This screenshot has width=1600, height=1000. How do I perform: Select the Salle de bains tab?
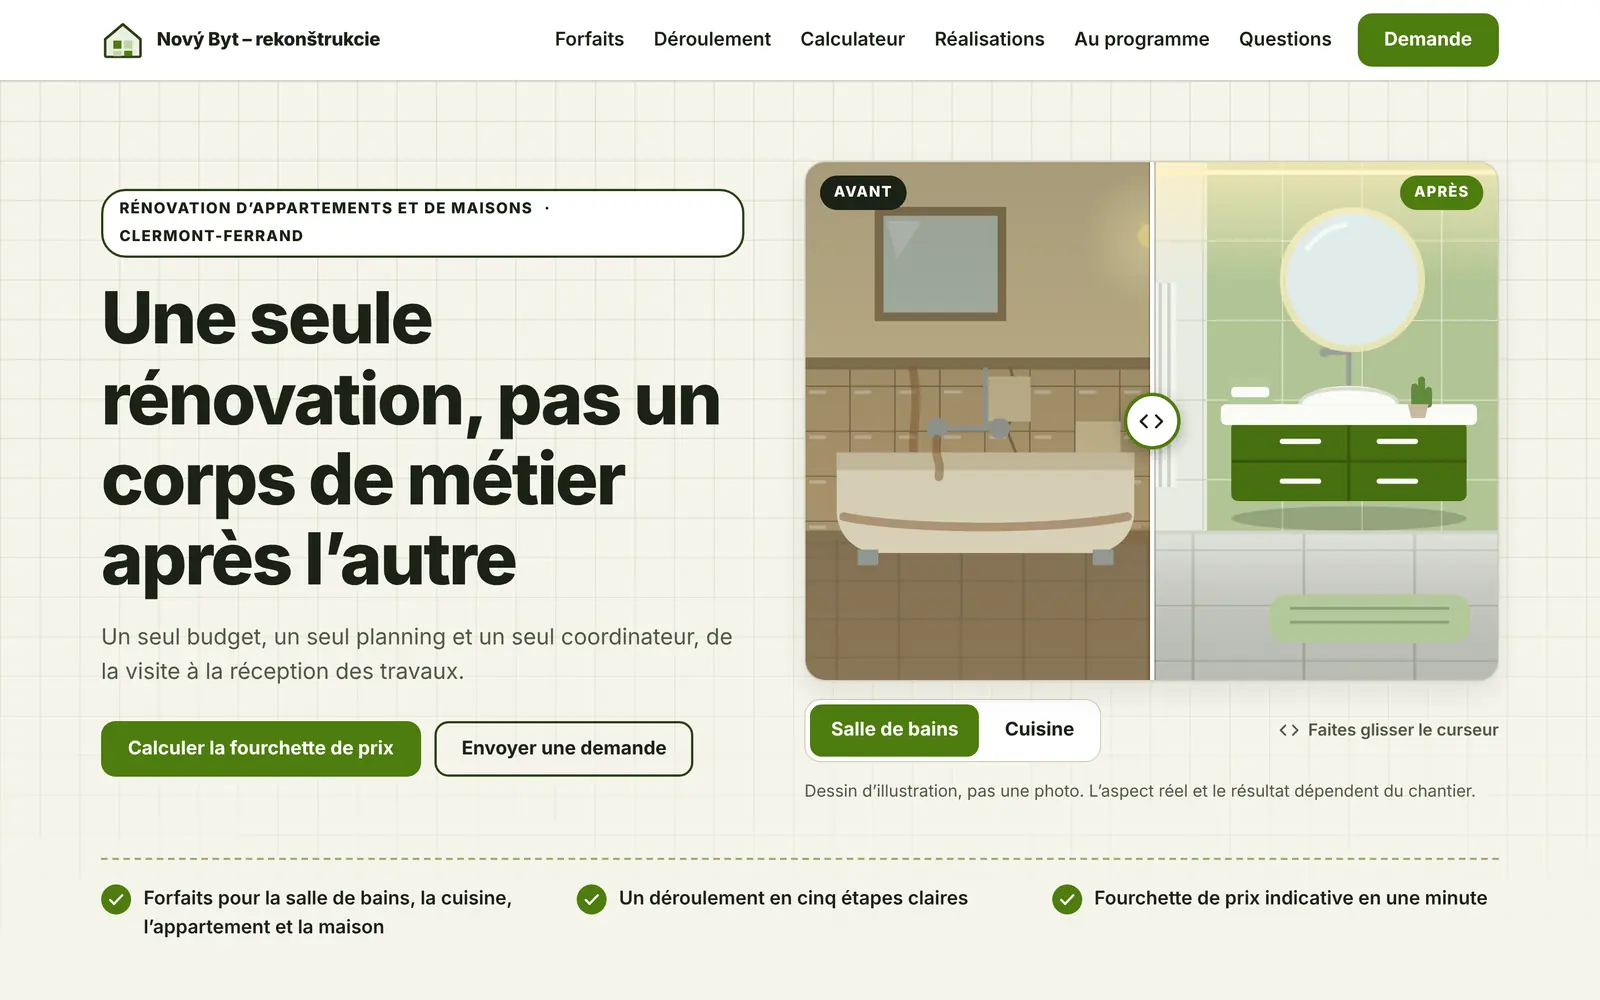tap(894, 730)
